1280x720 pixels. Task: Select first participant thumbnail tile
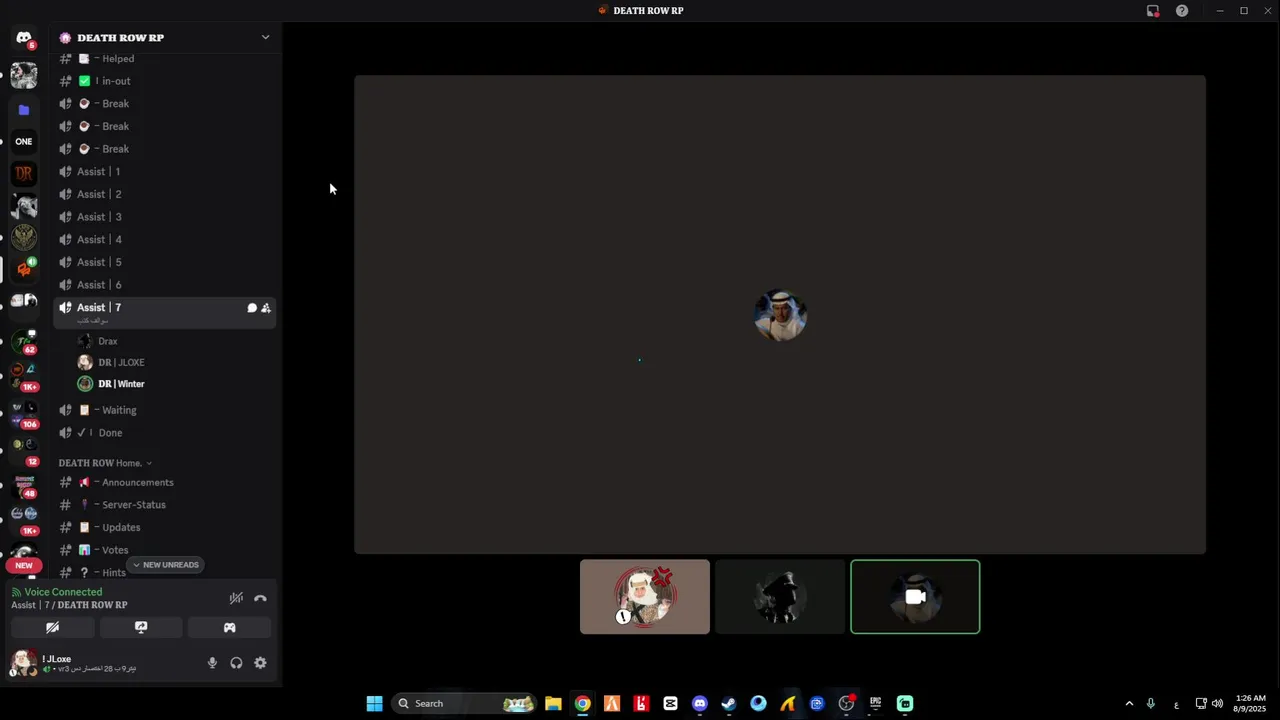point(645,597)
